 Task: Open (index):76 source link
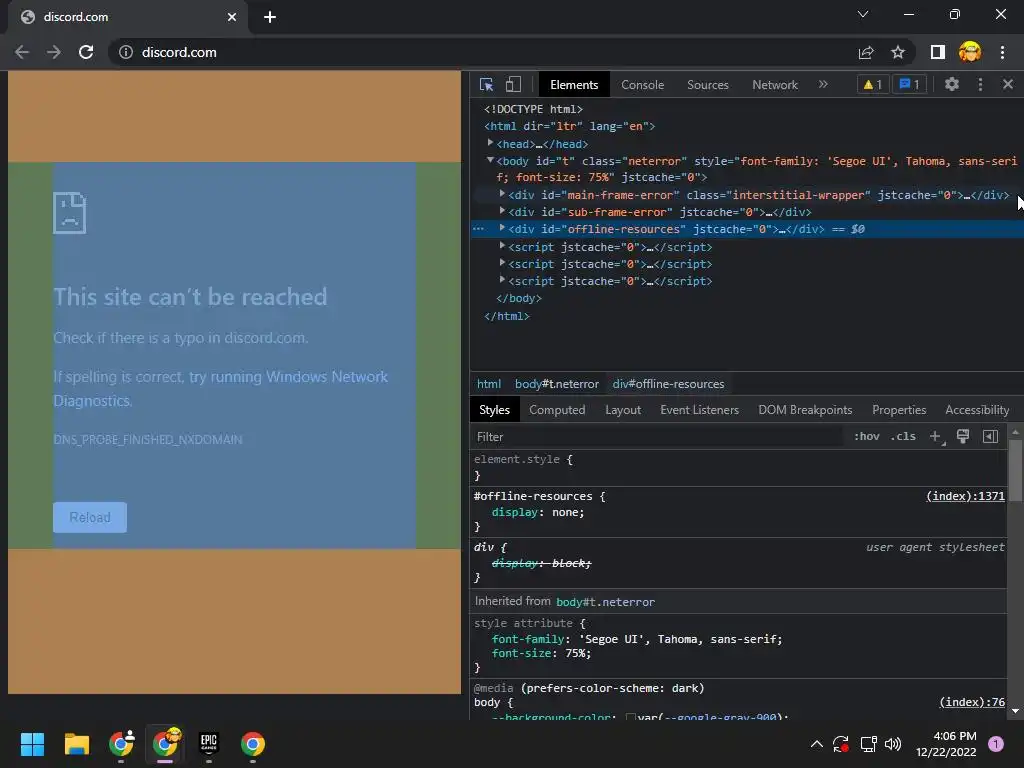972,702
